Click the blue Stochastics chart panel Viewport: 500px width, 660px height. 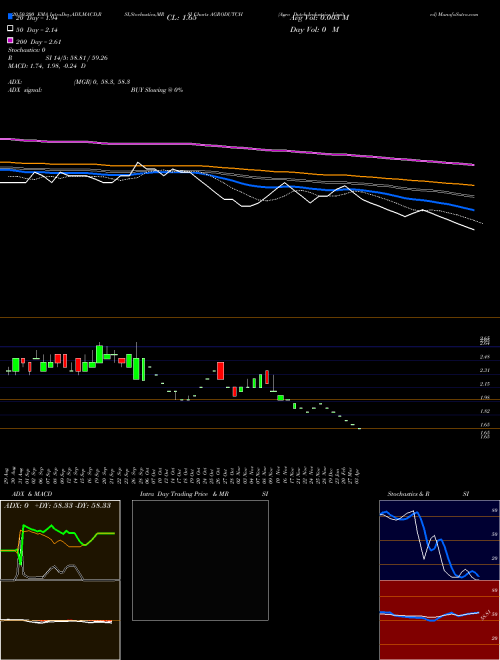coord(439,540)
